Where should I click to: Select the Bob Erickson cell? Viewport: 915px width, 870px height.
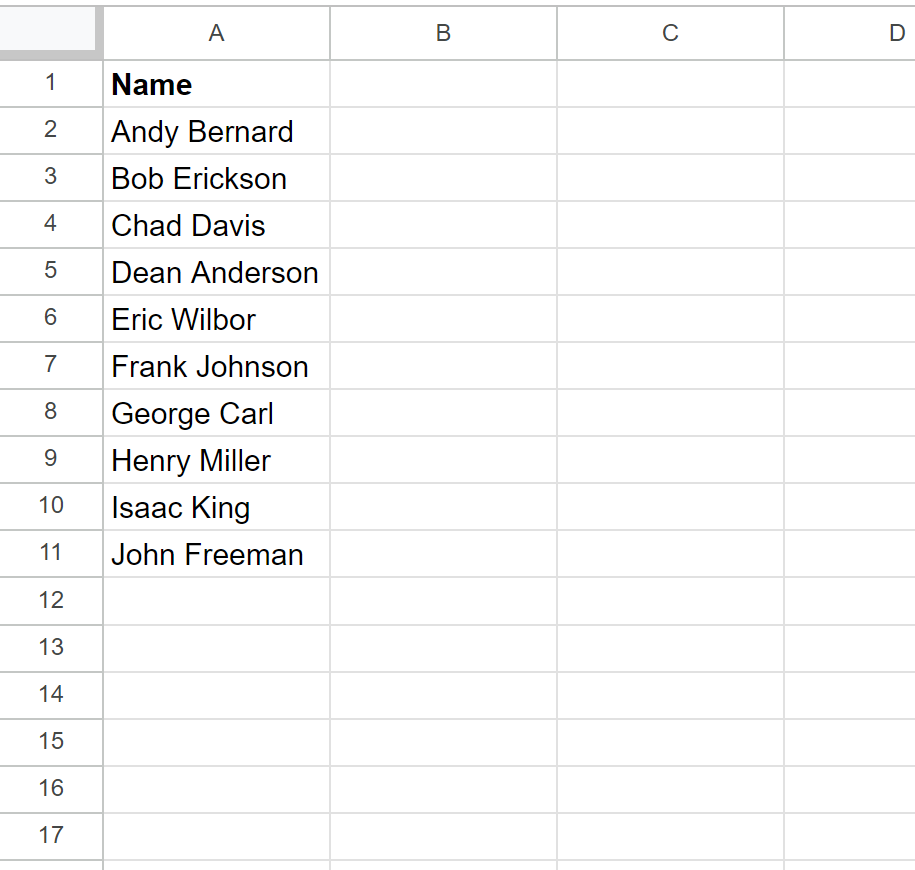(216, 178)
